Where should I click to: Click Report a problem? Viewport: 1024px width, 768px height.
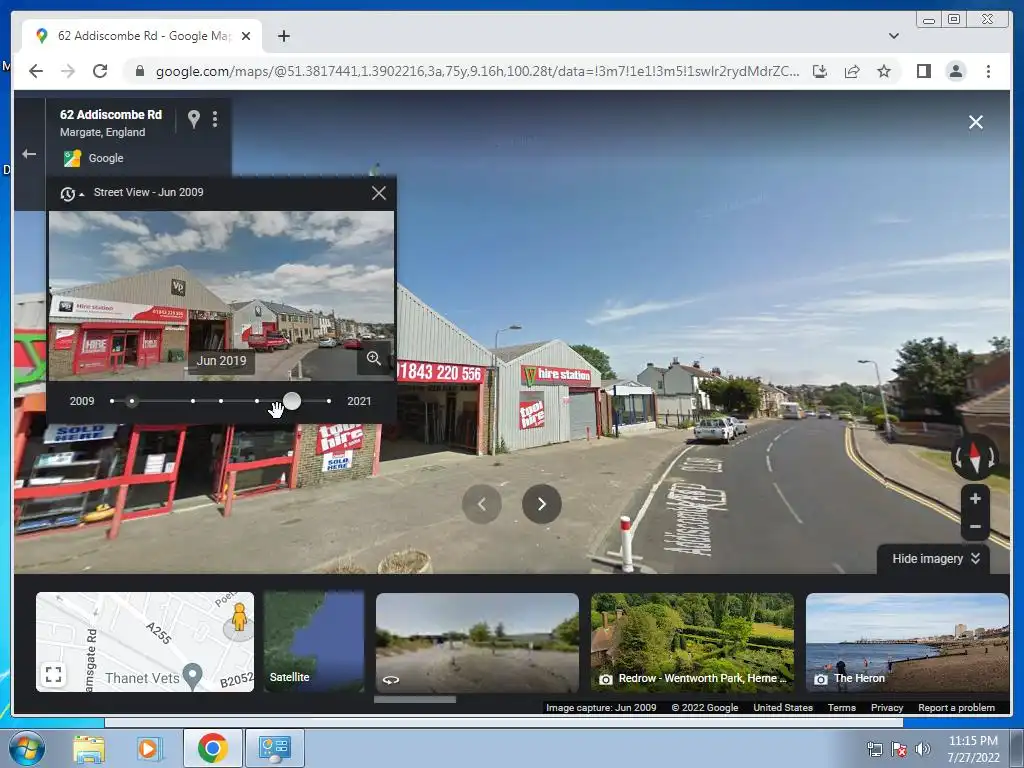[956, 708]
